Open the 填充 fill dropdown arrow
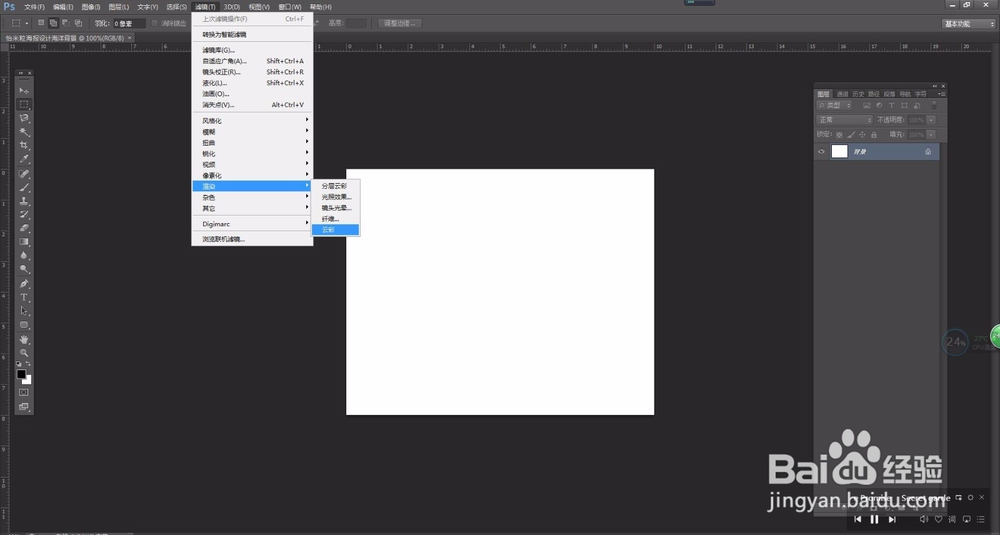This screenshot has height=535, width=1000. tap(932, 135)
